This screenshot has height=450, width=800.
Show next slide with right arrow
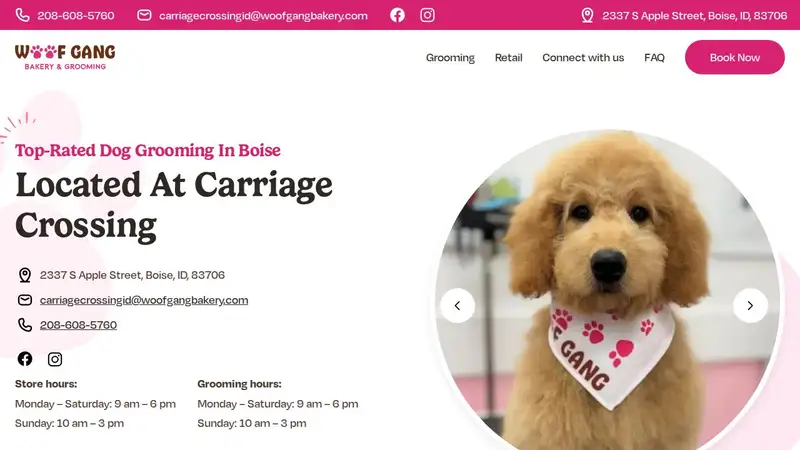click(x=750, y=306)
